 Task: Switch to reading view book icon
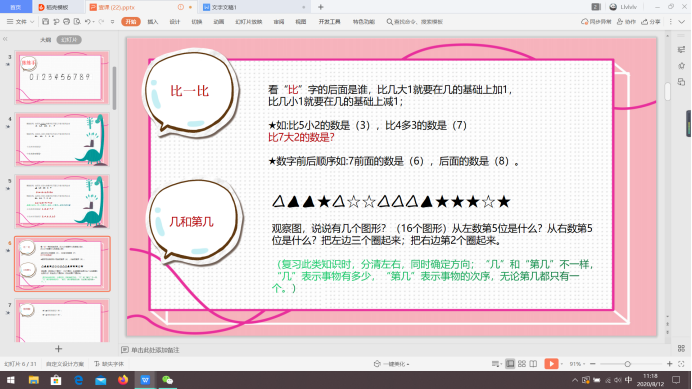click(533, 363)
